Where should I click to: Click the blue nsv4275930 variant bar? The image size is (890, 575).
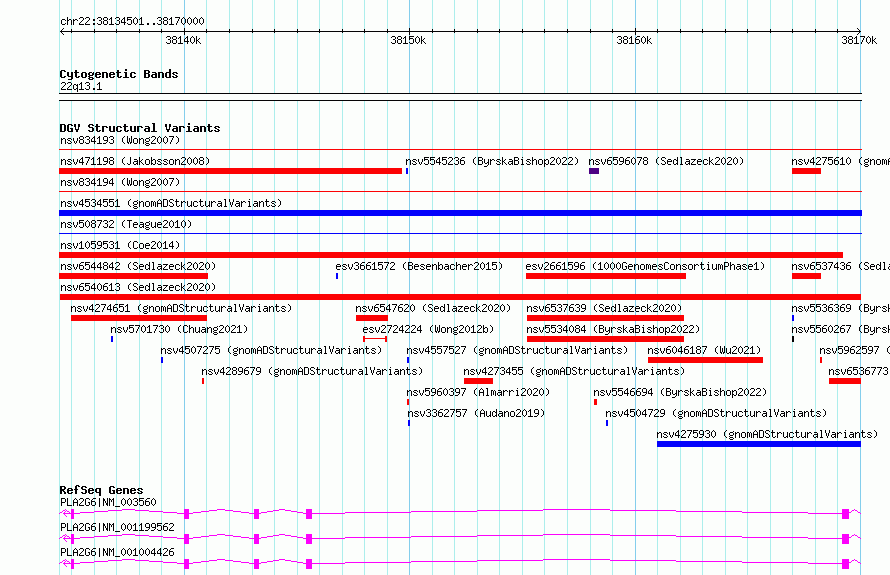click(759, 444)
